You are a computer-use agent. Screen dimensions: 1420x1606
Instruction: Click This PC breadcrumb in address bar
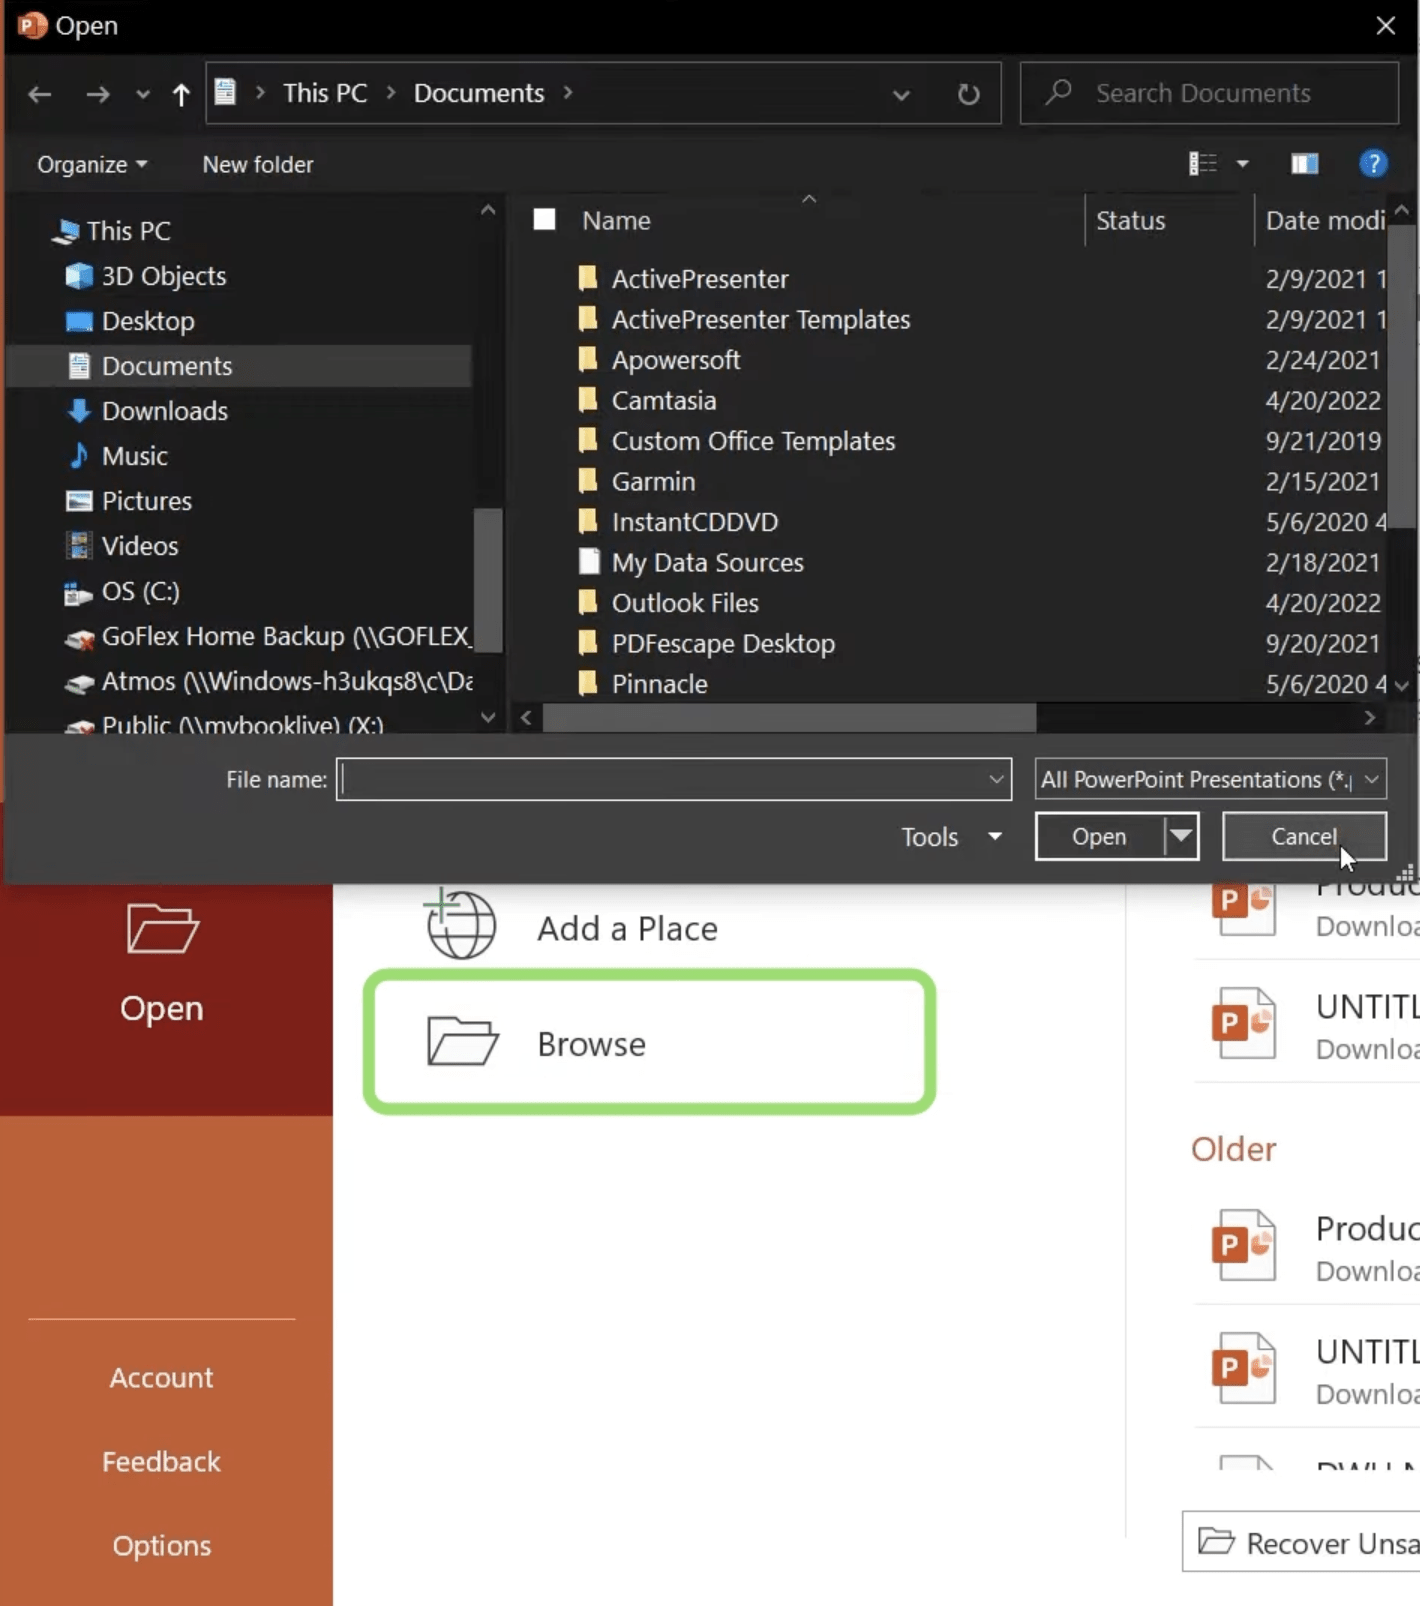tap(325, 93)
